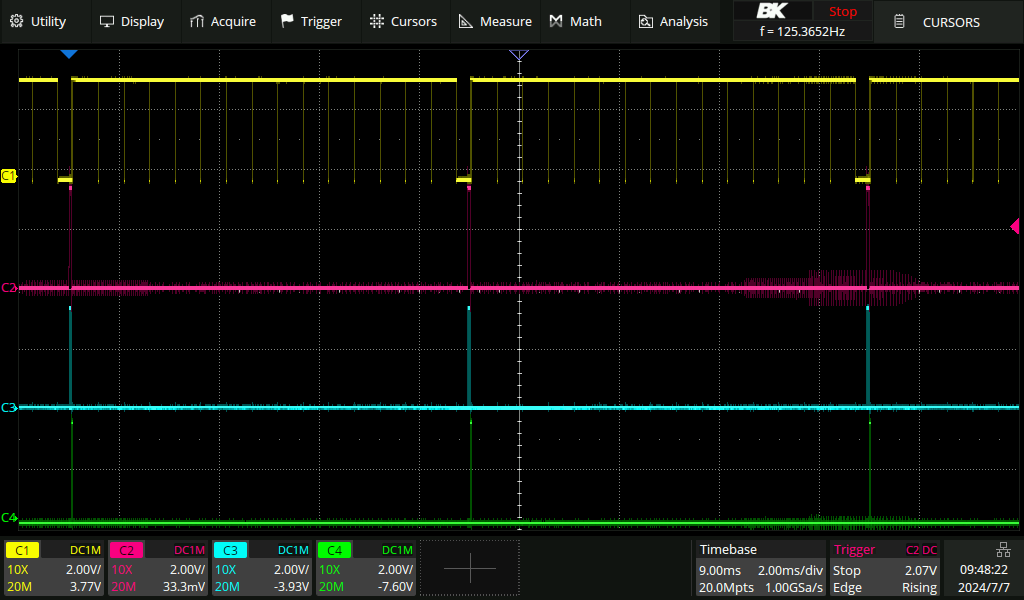The width and height of the screenshot is (1024, 600).
Task: Click the C4 20M bandwidth limit label
Action: point(331,586)
